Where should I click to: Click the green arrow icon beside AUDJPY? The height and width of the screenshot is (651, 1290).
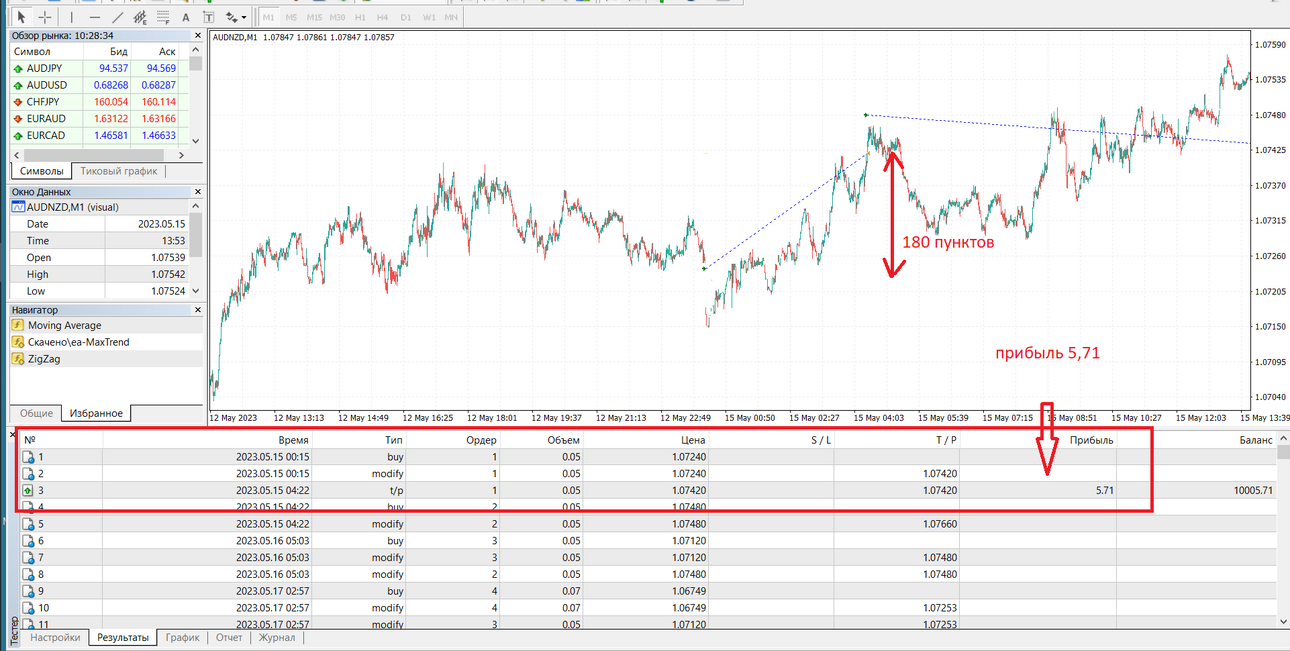pos(18,68)
